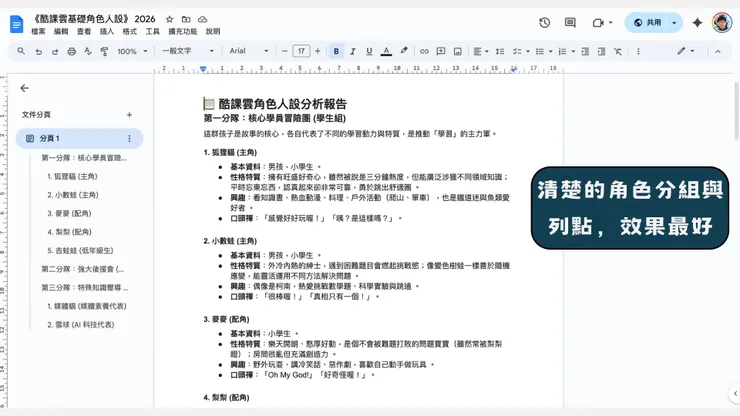
Task: Open the comments history icon
Action: [x=570, y=23]
